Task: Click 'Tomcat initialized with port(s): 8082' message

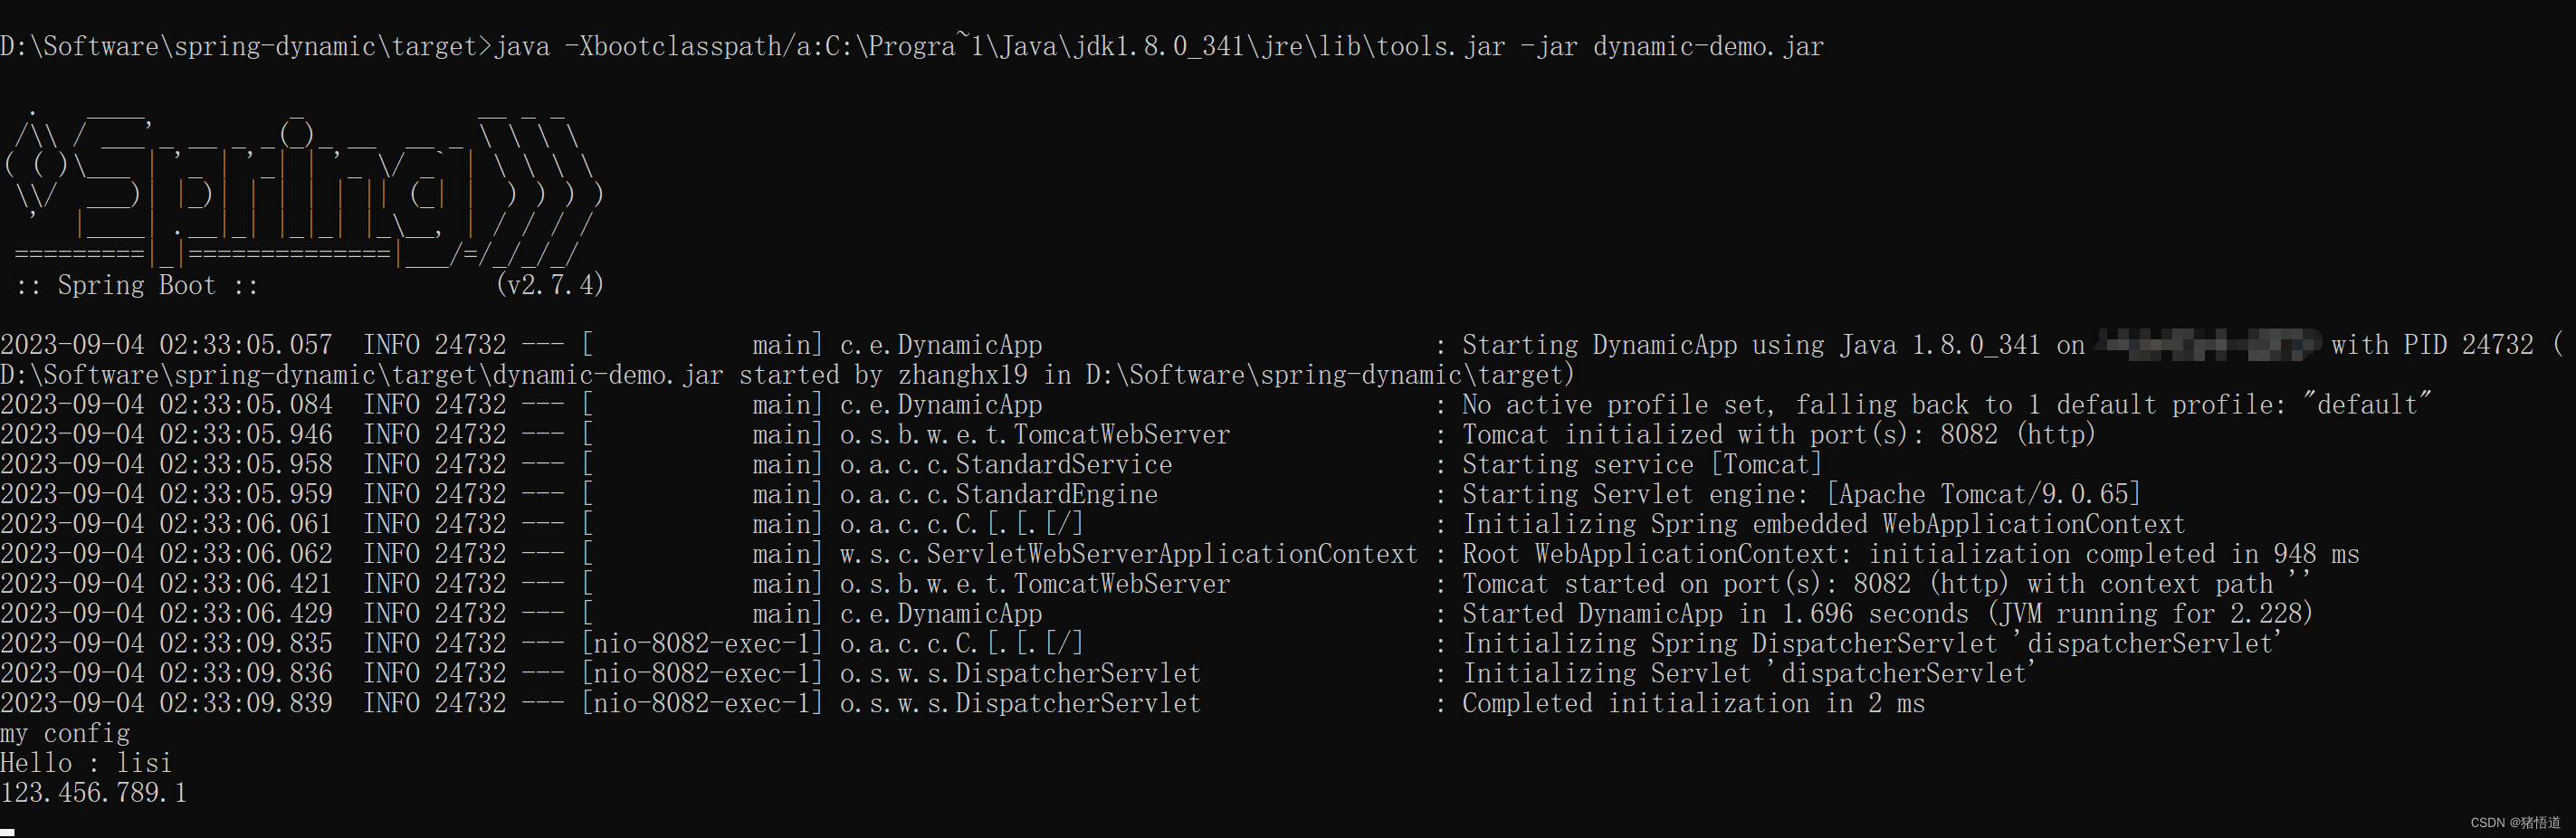Action: [1778, 434]
